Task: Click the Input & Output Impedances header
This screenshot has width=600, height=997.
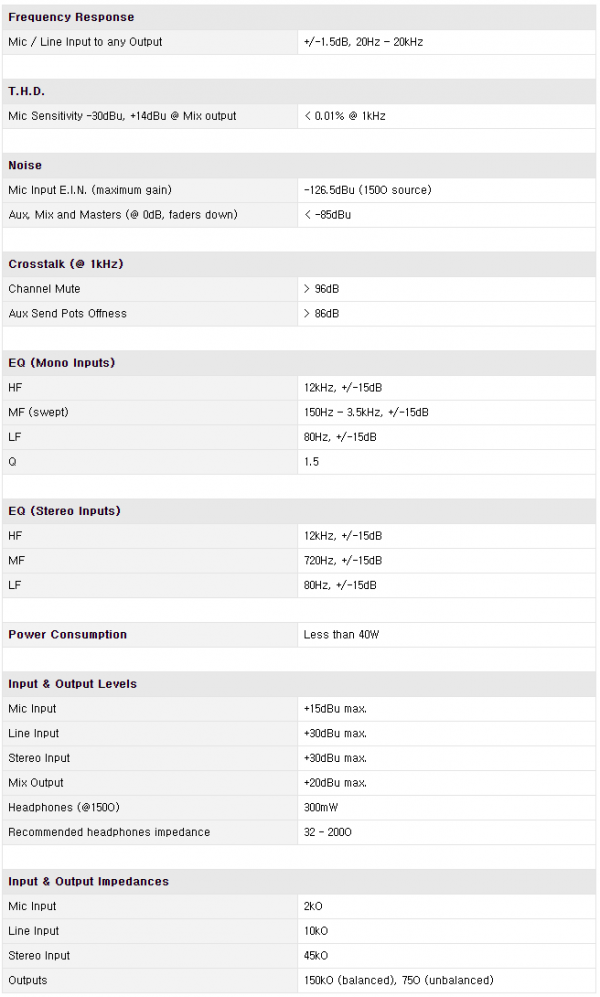Action: (x=89, y=881)
